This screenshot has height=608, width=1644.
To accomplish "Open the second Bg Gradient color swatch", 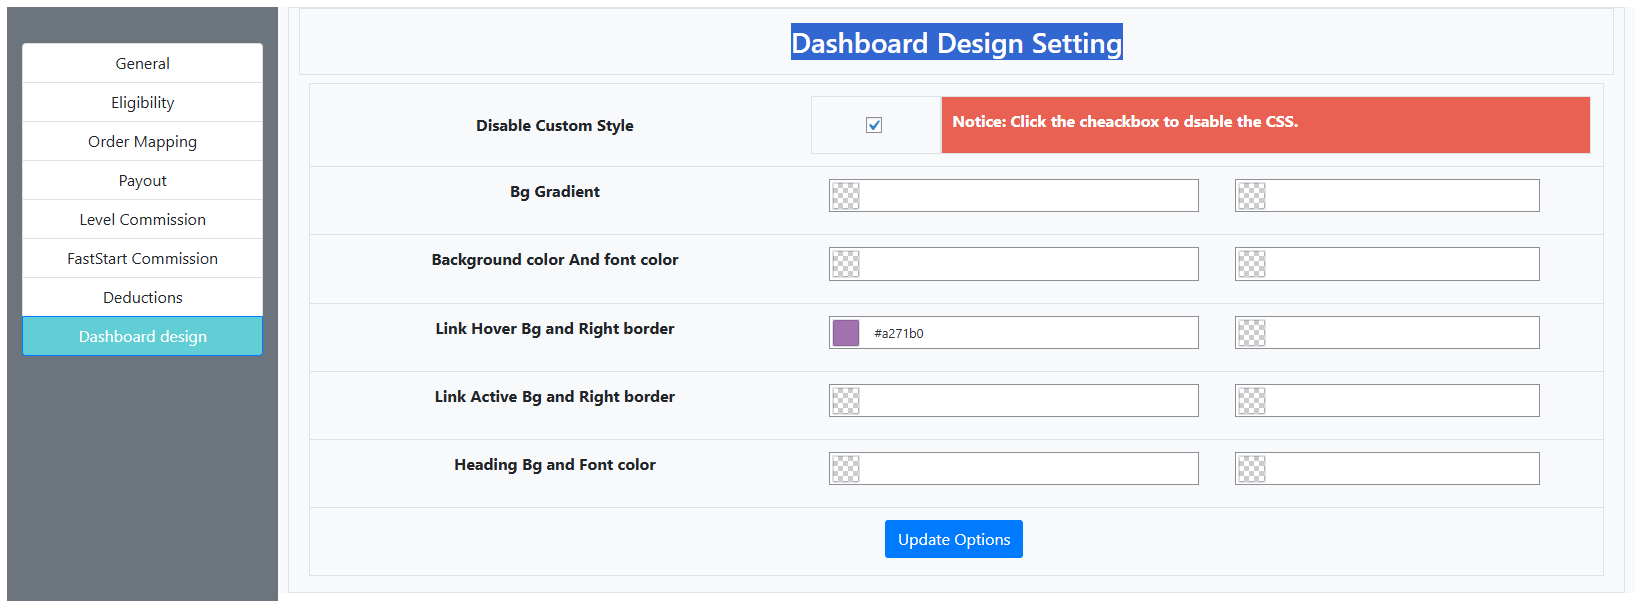I will (x=1252, y=196).
